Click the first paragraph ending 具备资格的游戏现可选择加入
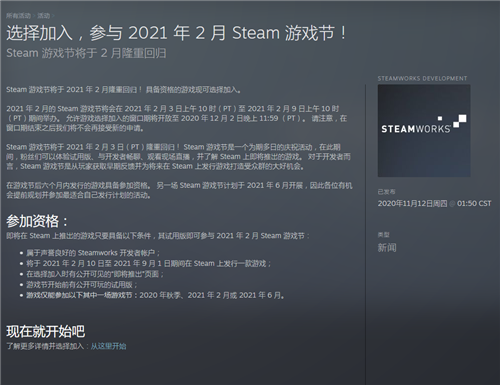This screenshot has width=500, height=385. [x=124, y=90]
